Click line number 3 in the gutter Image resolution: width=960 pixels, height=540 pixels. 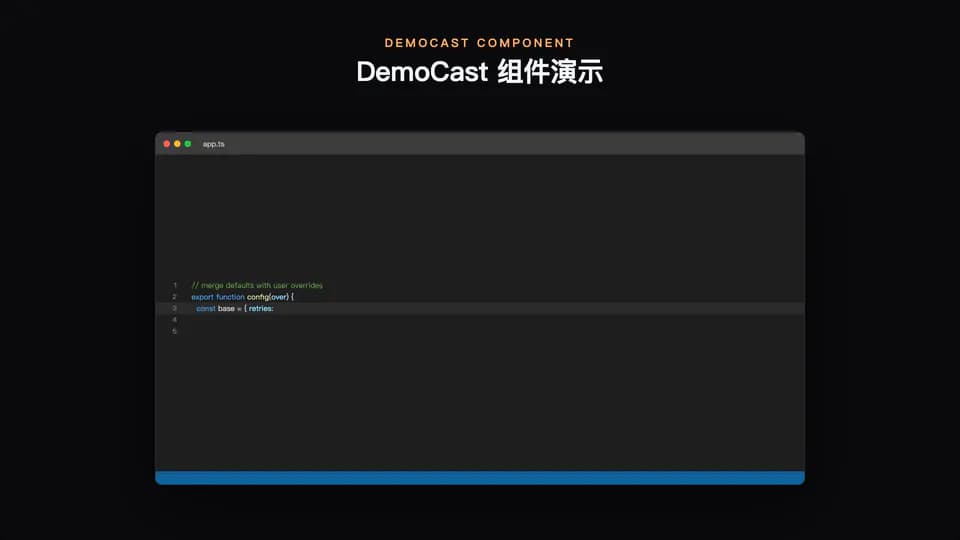tap(174, 309)
